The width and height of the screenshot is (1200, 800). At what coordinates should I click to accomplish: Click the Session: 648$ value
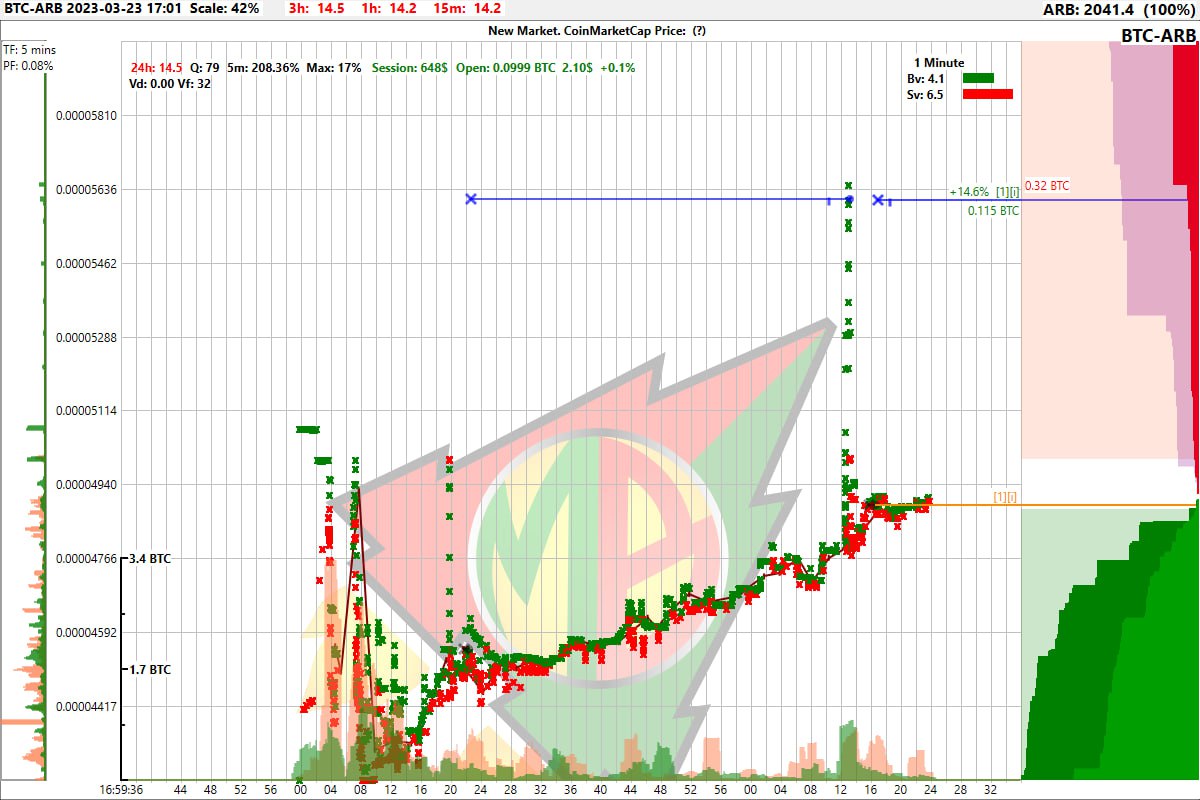pos(409,68)
